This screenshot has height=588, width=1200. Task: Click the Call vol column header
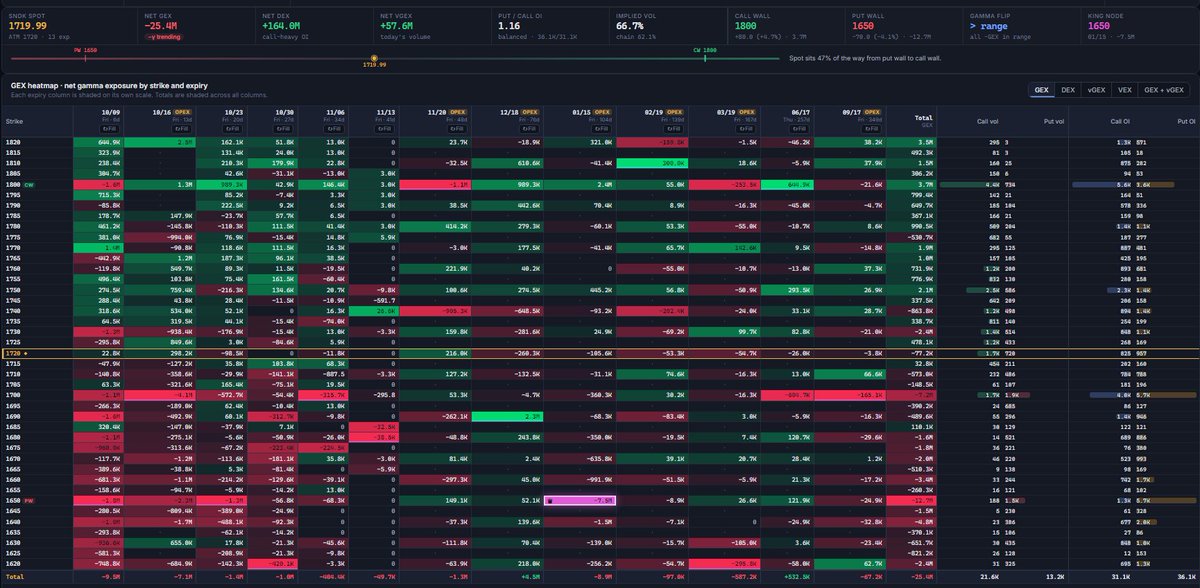tap(988, 120)
